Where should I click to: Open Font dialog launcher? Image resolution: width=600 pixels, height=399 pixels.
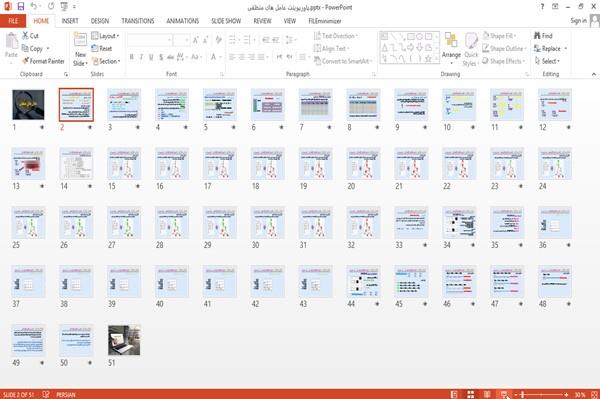click(x=222, y=74)
